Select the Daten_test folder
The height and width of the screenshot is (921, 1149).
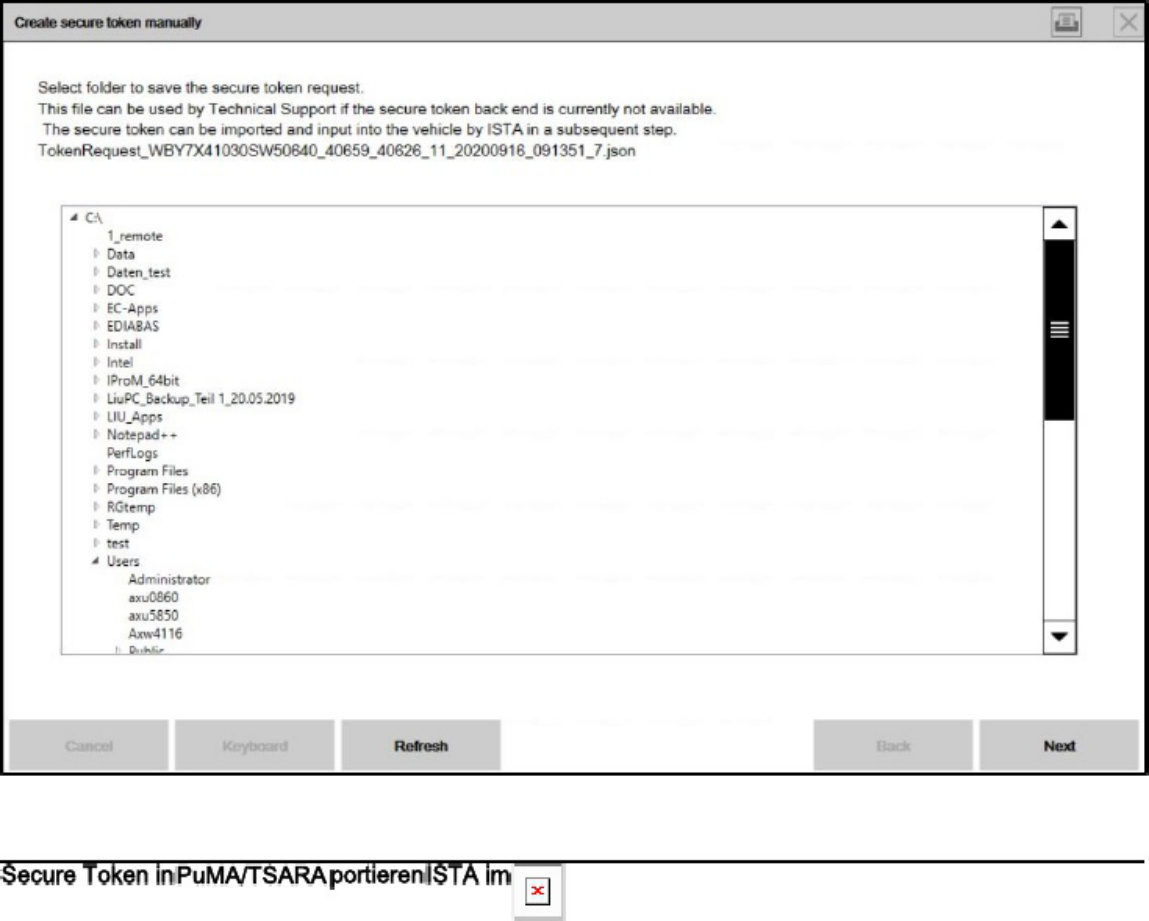138,272
